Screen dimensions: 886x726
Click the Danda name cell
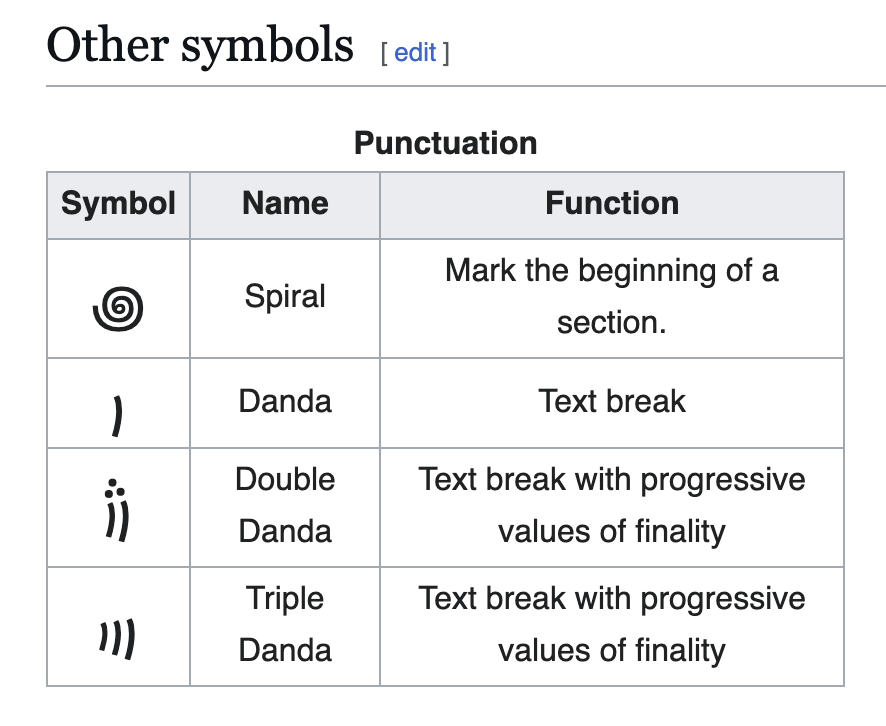[285, 403]
